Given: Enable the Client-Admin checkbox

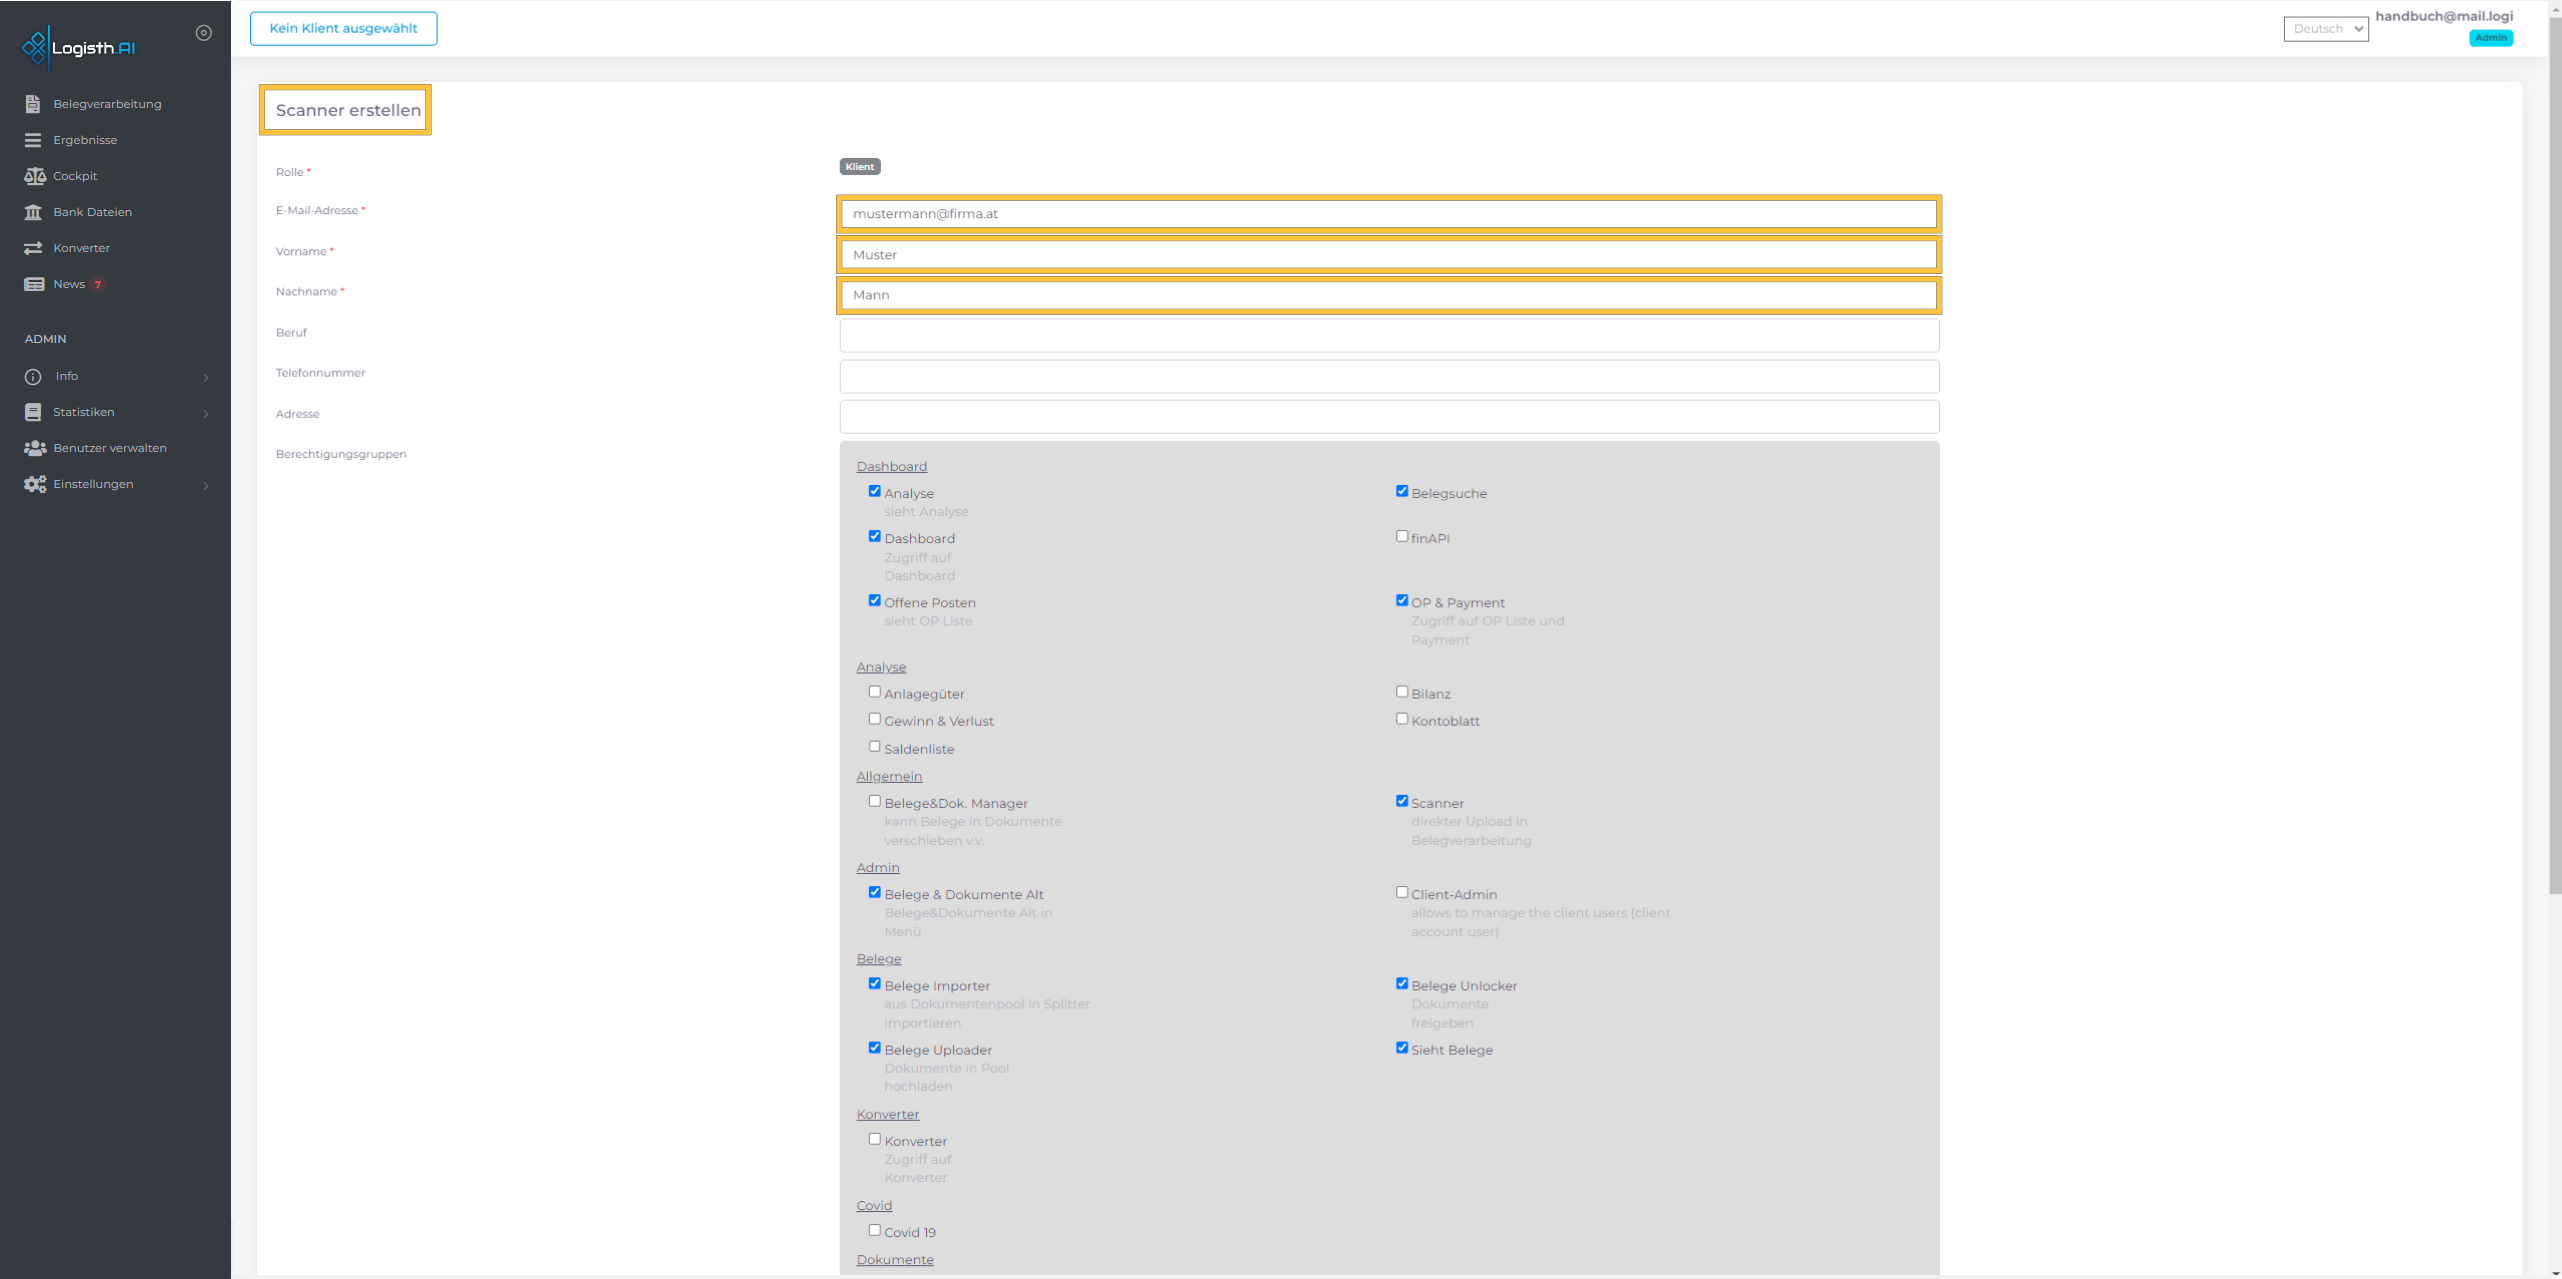Looking at the screenshot, I should [x=1402, y=892].
